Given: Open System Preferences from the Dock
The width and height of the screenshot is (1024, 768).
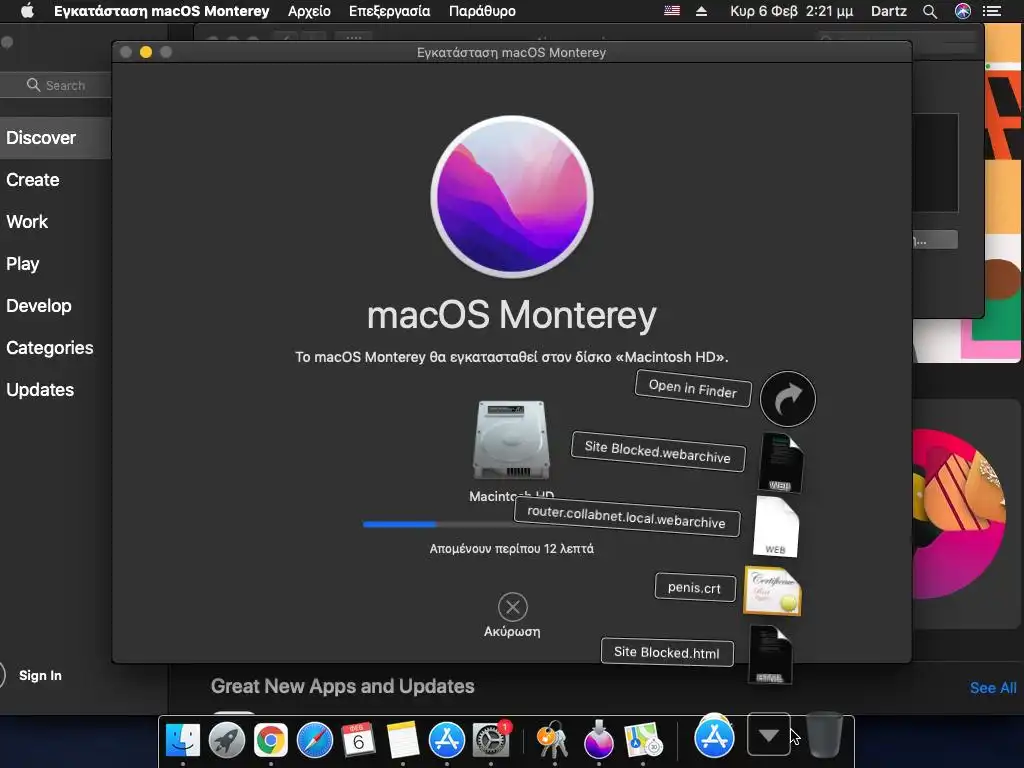Looking at the screenshot, I should (x=491, y=741).
